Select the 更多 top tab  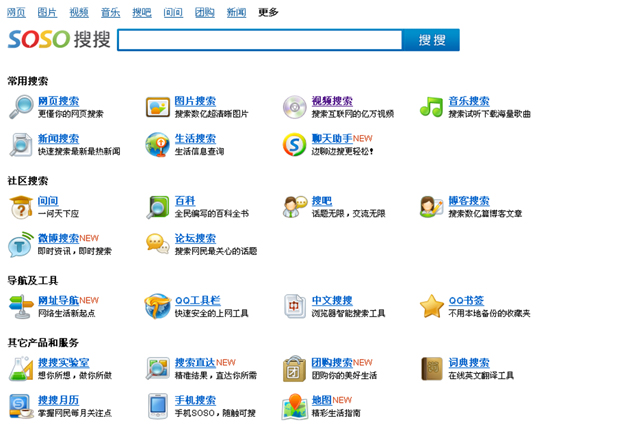point(268,12)
